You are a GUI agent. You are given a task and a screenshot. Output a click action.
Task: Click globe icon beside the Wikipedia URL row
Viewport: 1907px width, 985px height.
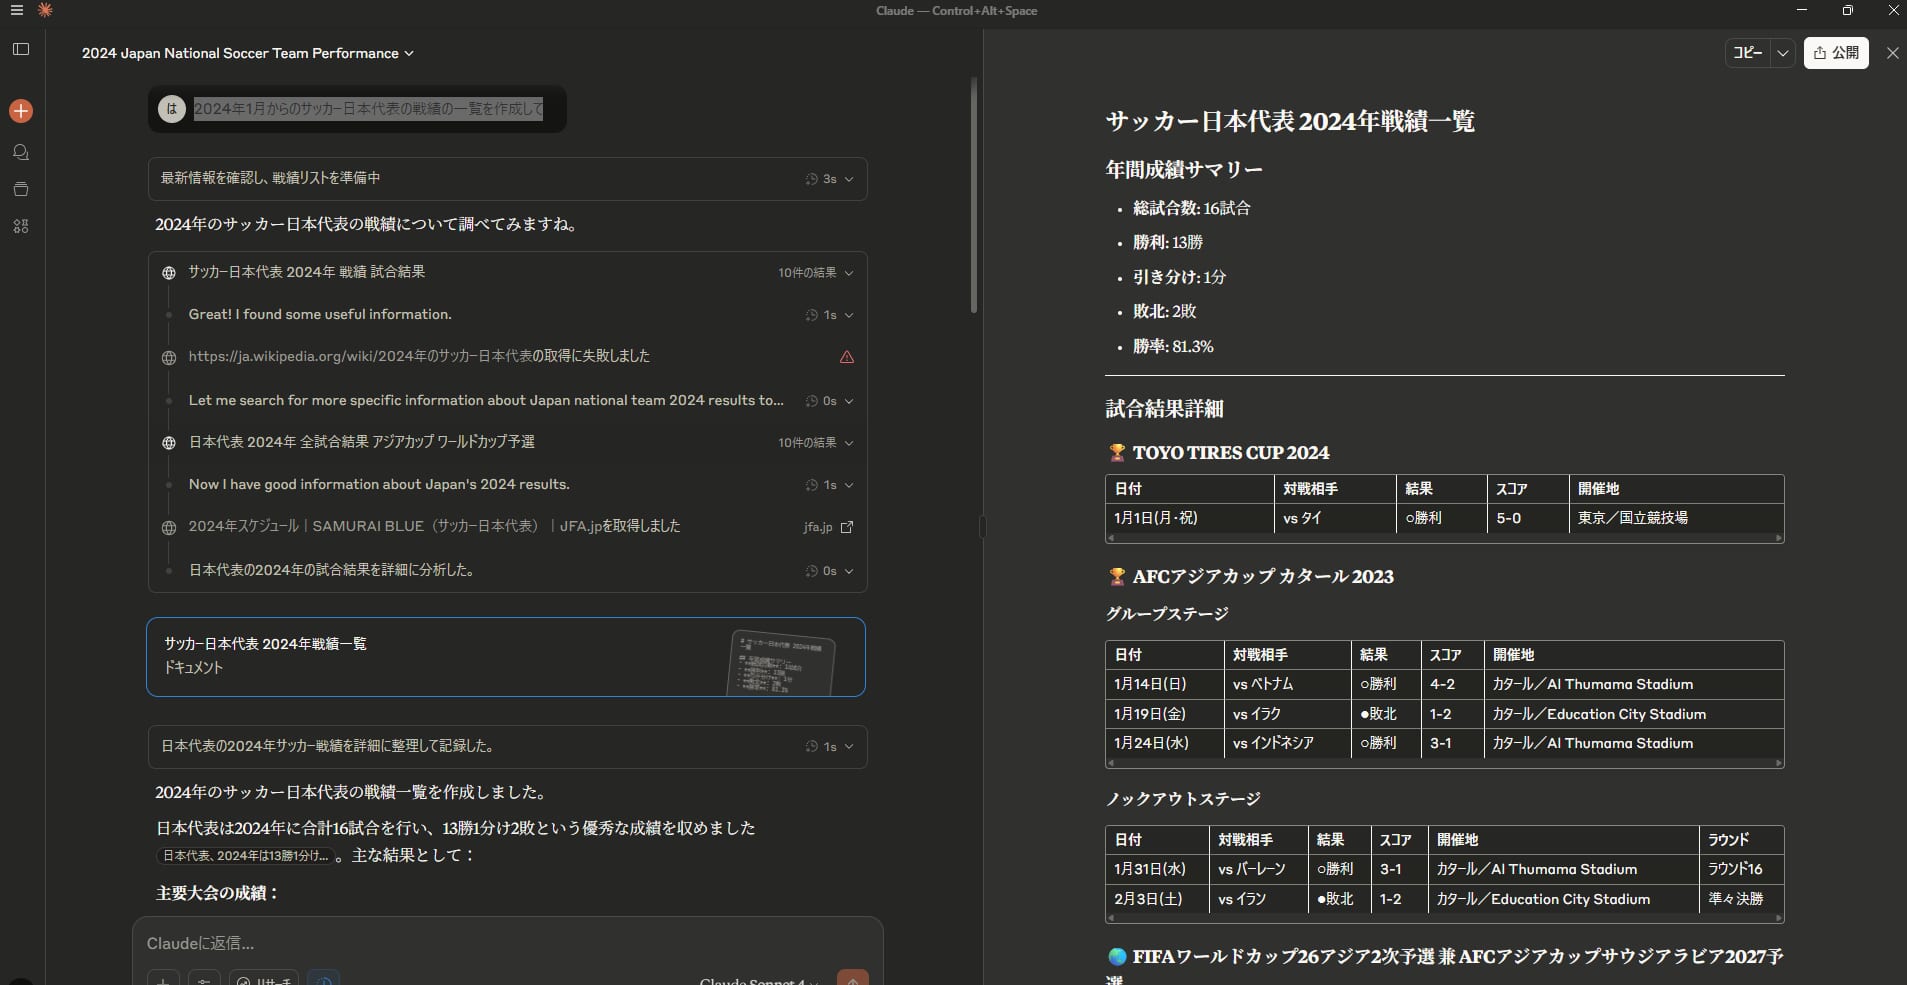pos(169,357)
